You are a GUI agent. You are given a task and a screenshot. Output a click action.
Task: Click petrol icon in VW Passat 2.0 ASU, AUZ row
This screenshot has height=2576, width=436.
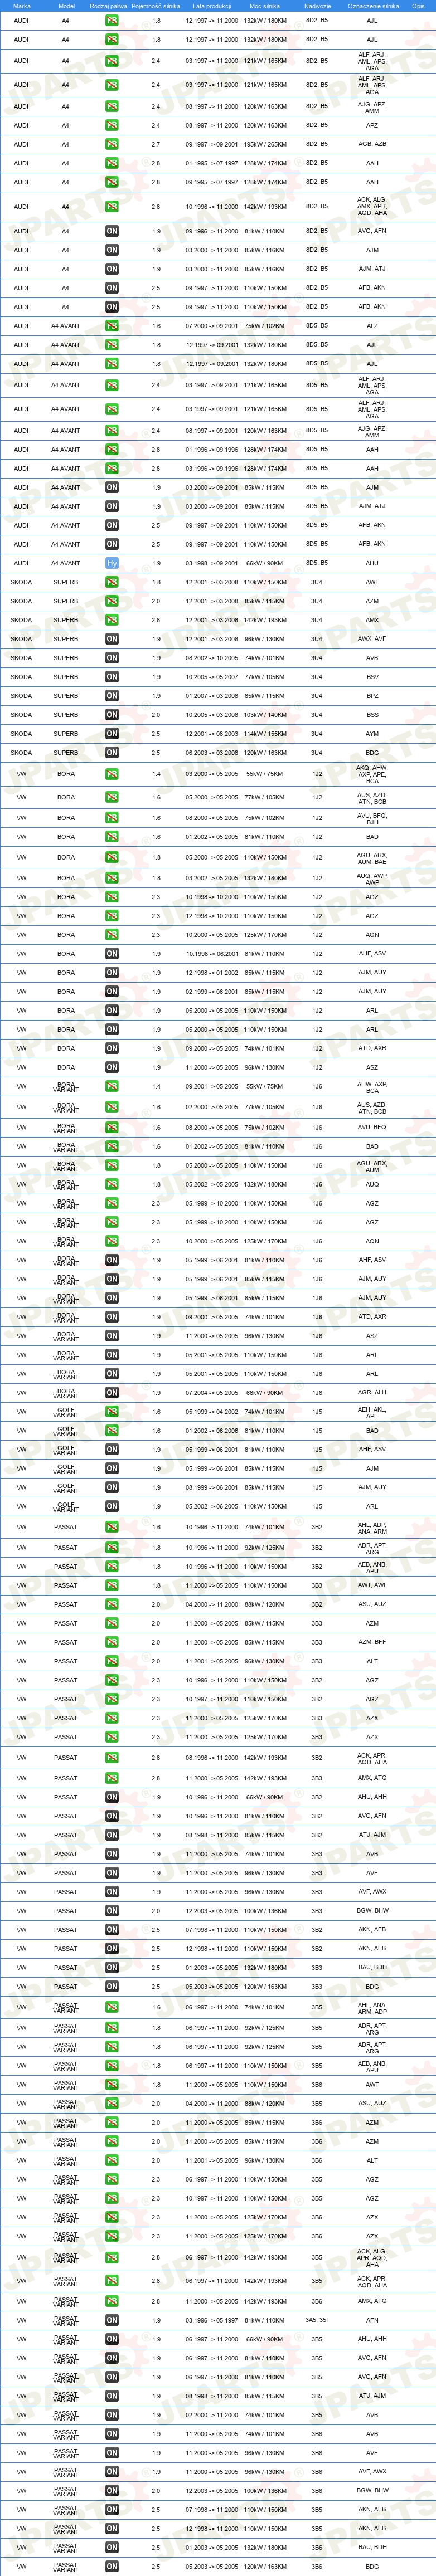tap(112, 1604)
